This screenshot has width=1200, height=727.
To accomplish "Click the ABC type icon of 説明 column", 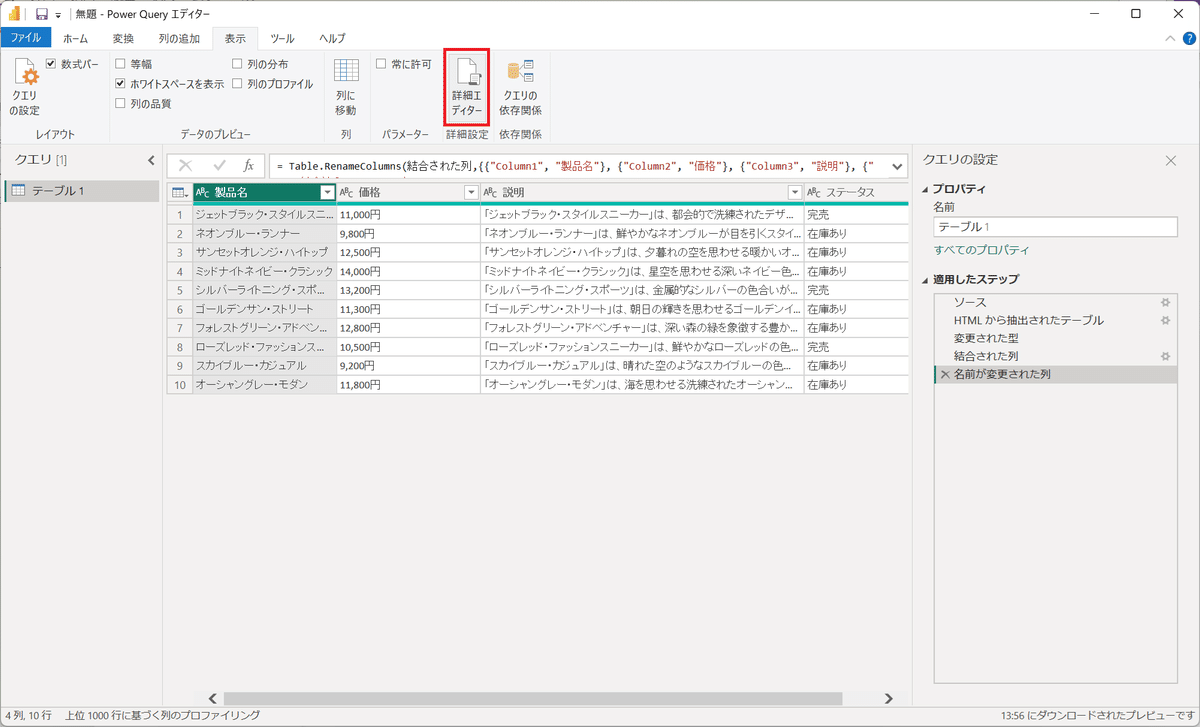I will (x=491, y=193).
